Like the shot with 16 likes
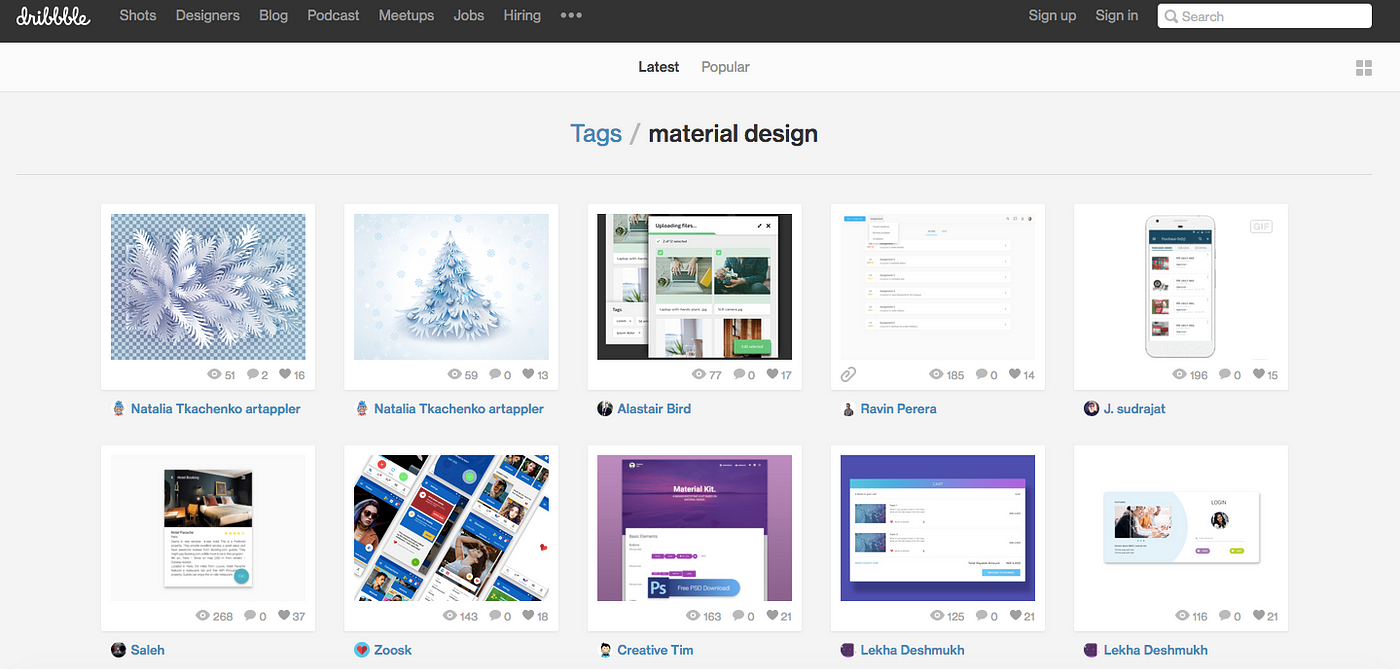Viewport: 1400px width, 669px height. (285, 375)
